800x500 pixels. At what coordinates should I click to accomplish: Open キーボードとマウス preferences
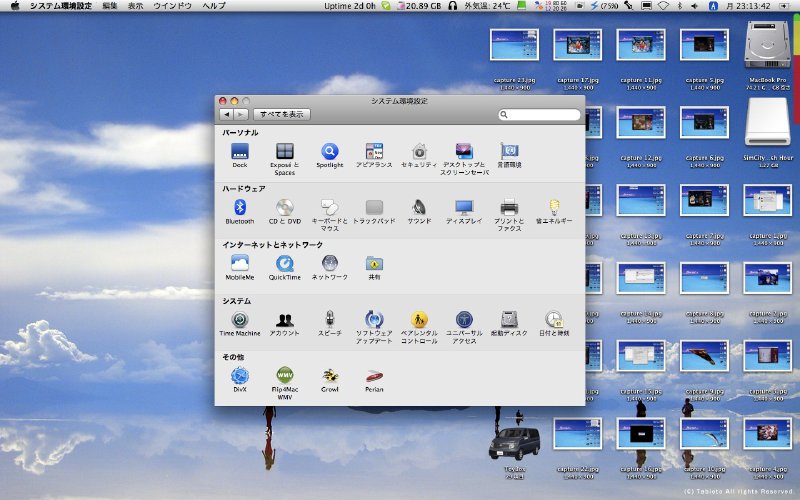point(330,208)
